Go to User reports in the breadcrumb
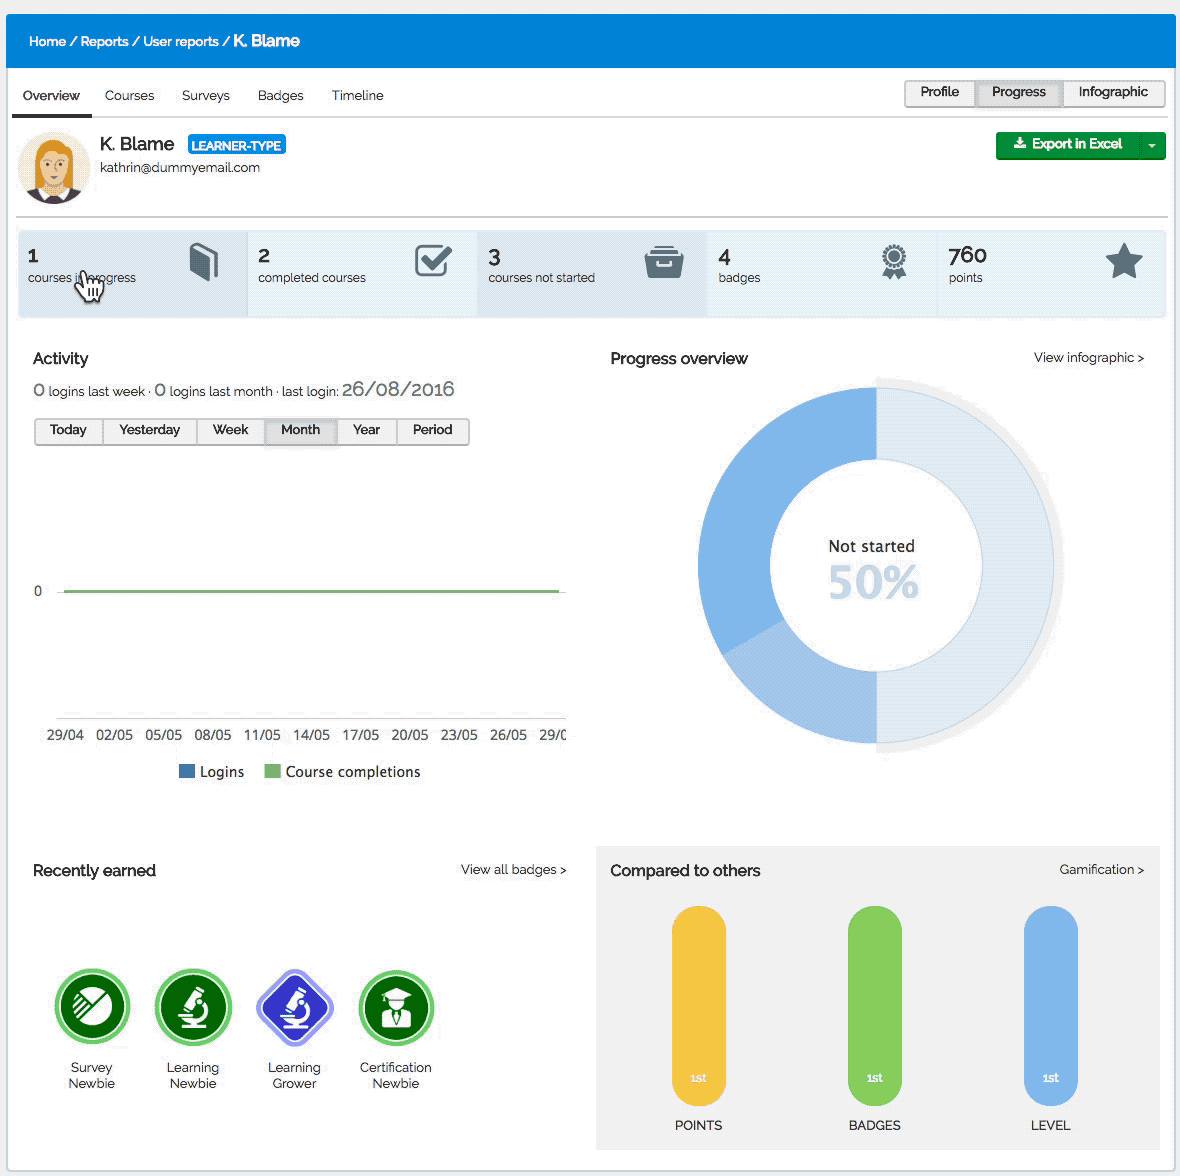Viewport: 1180px width, 1176px height. pos(181,41)
